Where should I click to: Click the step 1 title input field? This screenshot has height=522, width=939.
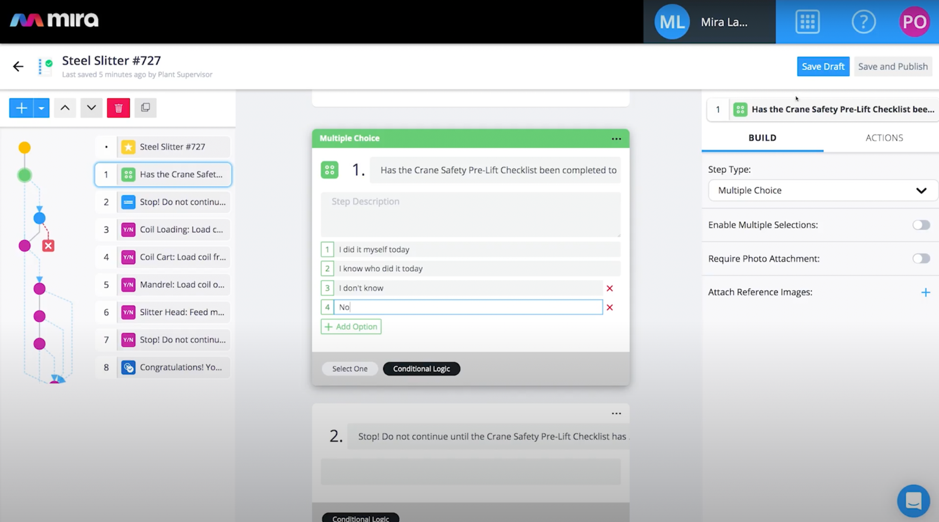coord(495,170)
